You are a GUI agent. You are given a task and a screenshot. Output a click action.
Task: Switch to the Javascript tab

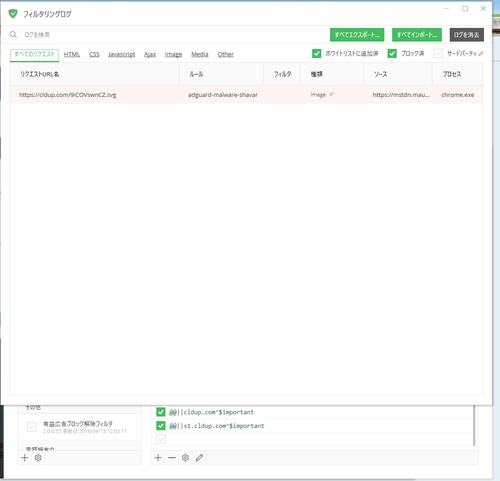tap(122, 54)
